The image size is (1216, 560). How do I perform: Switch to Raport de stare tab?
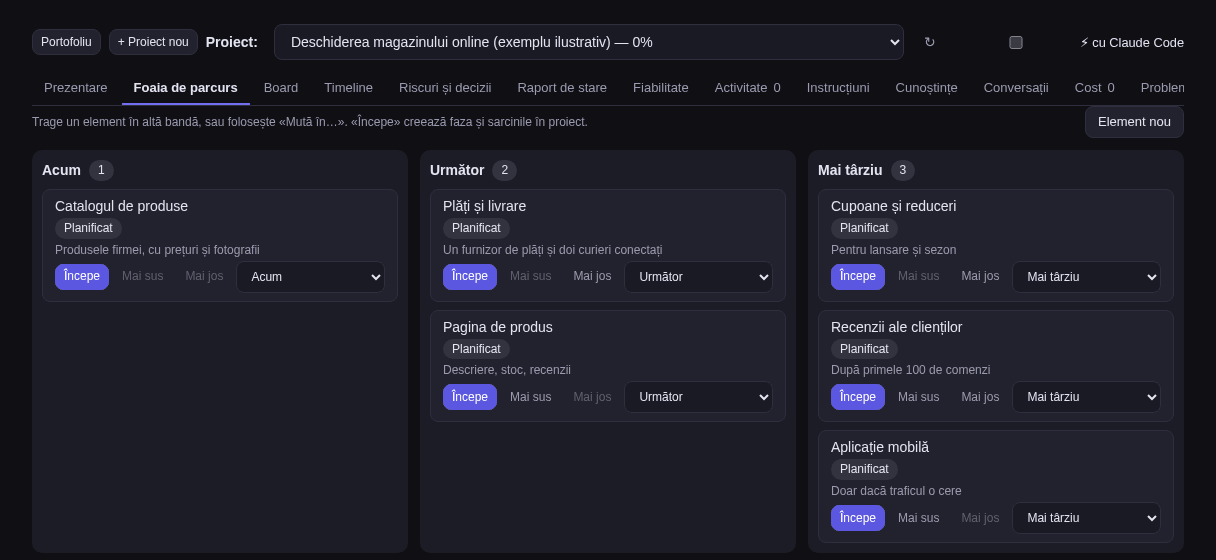562,87
